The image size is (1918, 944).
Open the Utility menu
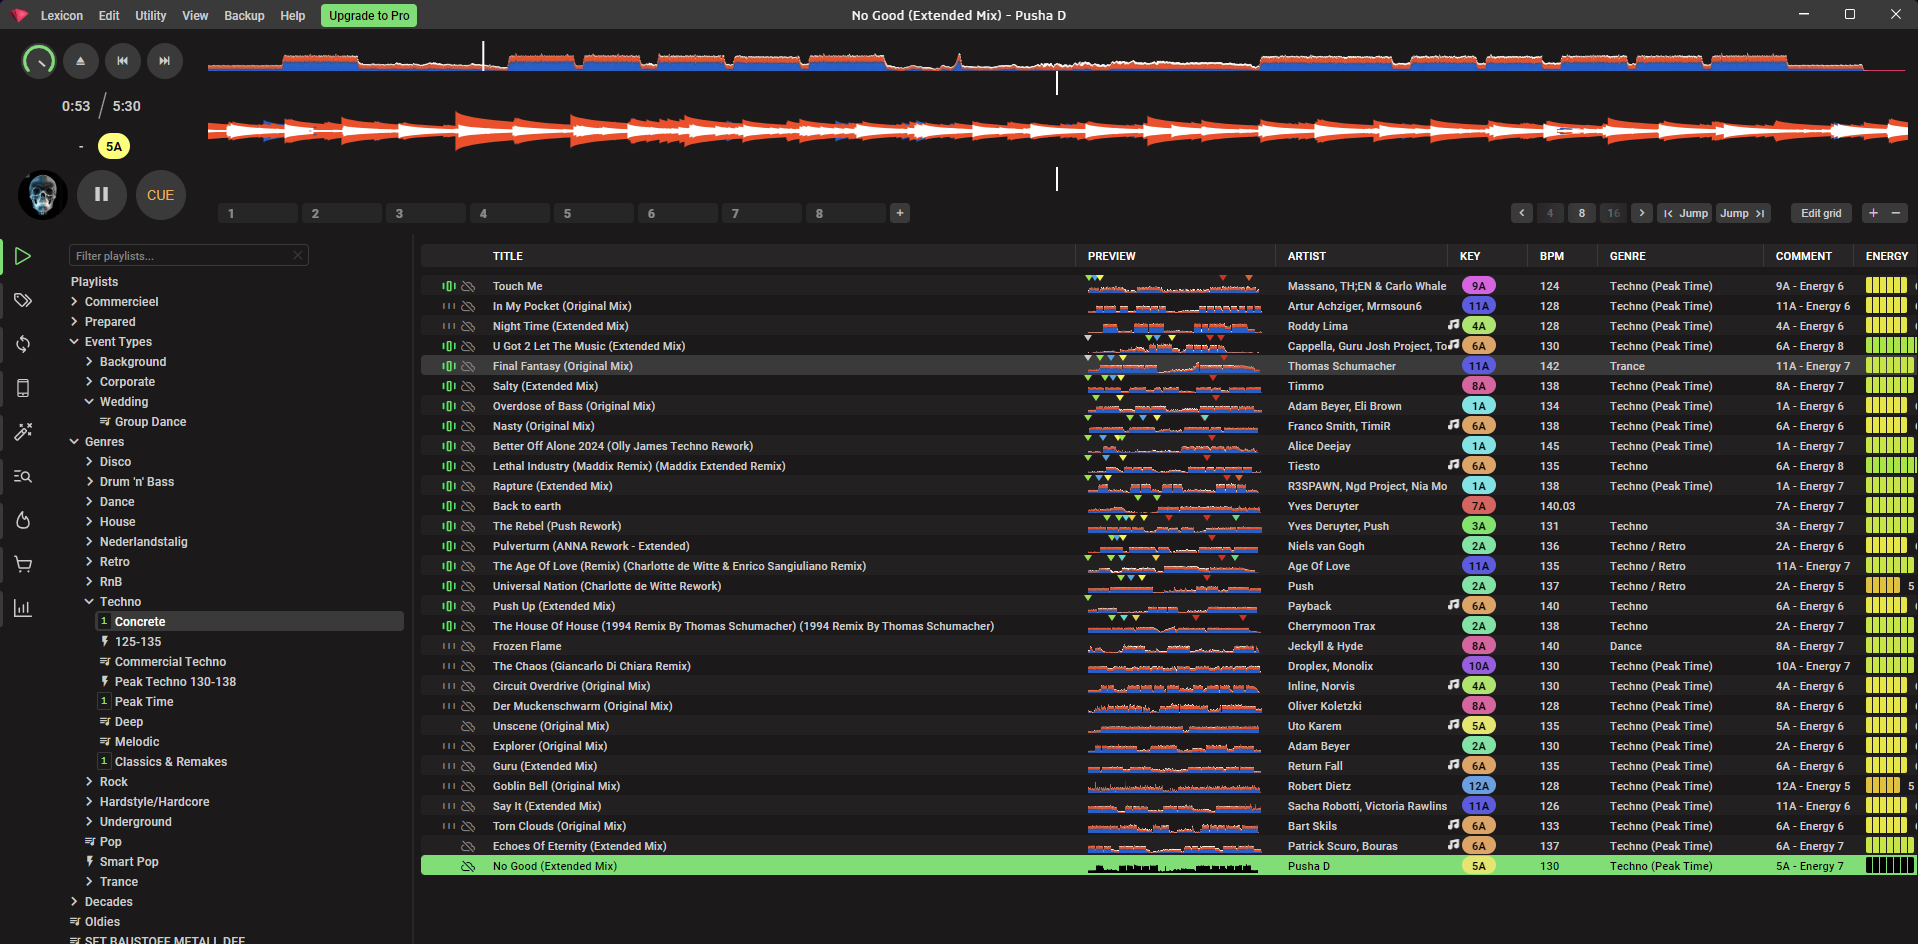tap(151, 16)
